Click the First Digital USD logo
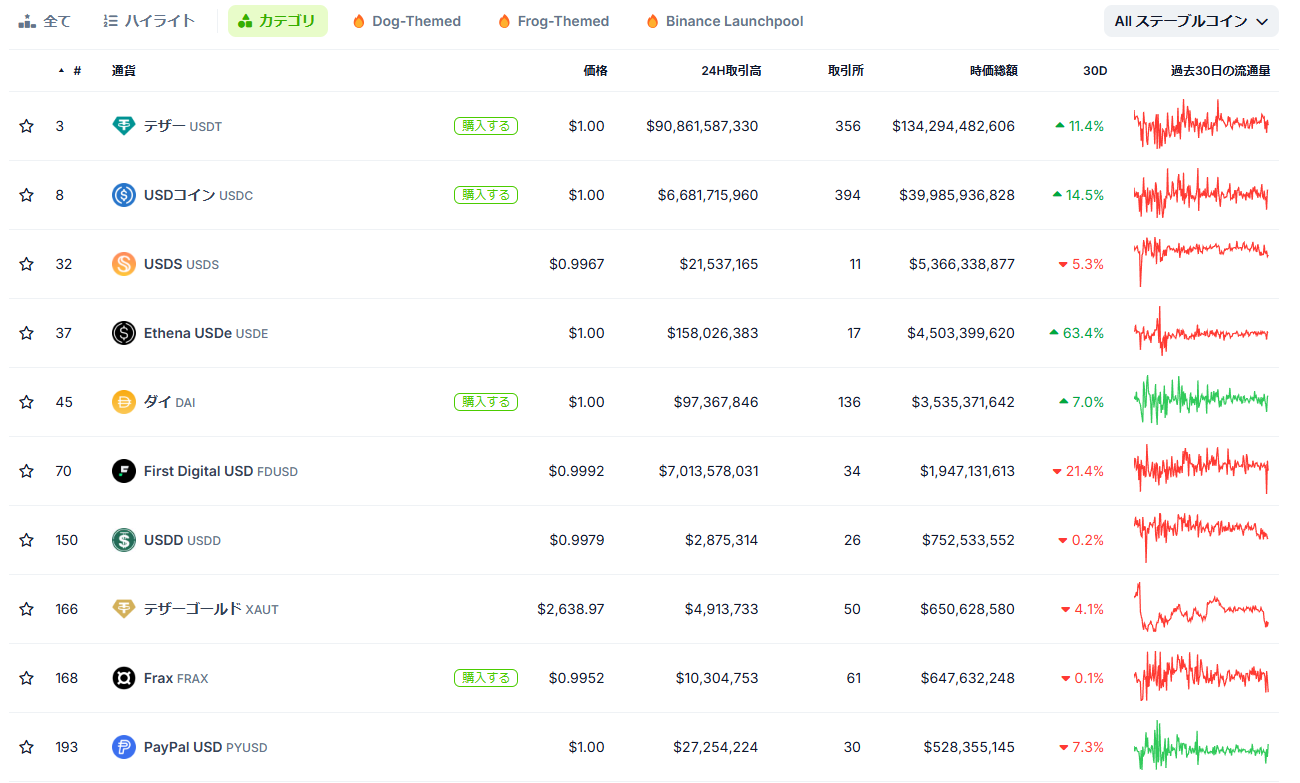Screen dimensions: 1300x783 [x=124, y=471]
